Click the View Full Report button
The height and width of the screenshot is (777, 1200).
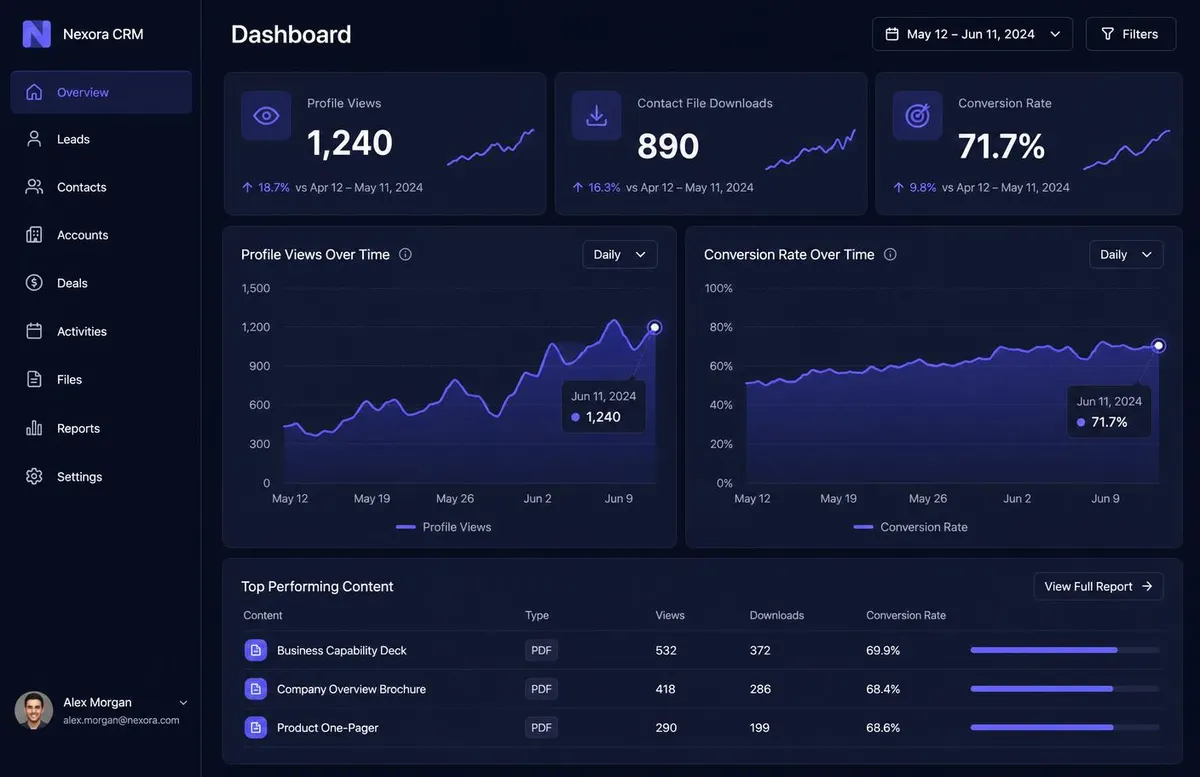tap(1098, 586)
